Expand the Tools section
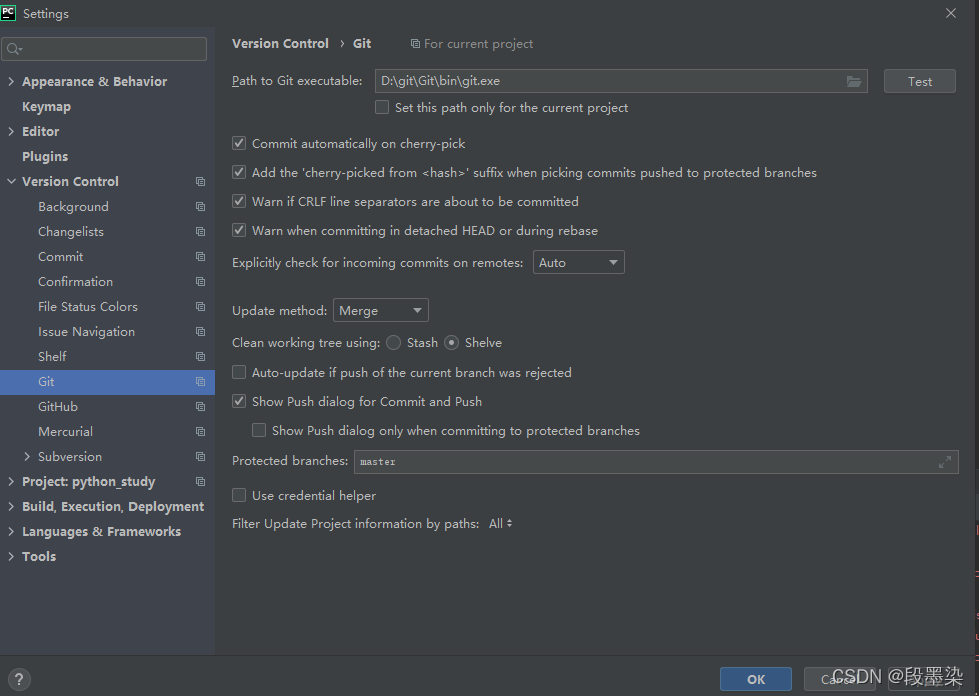 pyautogui.click(x=11, y=556)
